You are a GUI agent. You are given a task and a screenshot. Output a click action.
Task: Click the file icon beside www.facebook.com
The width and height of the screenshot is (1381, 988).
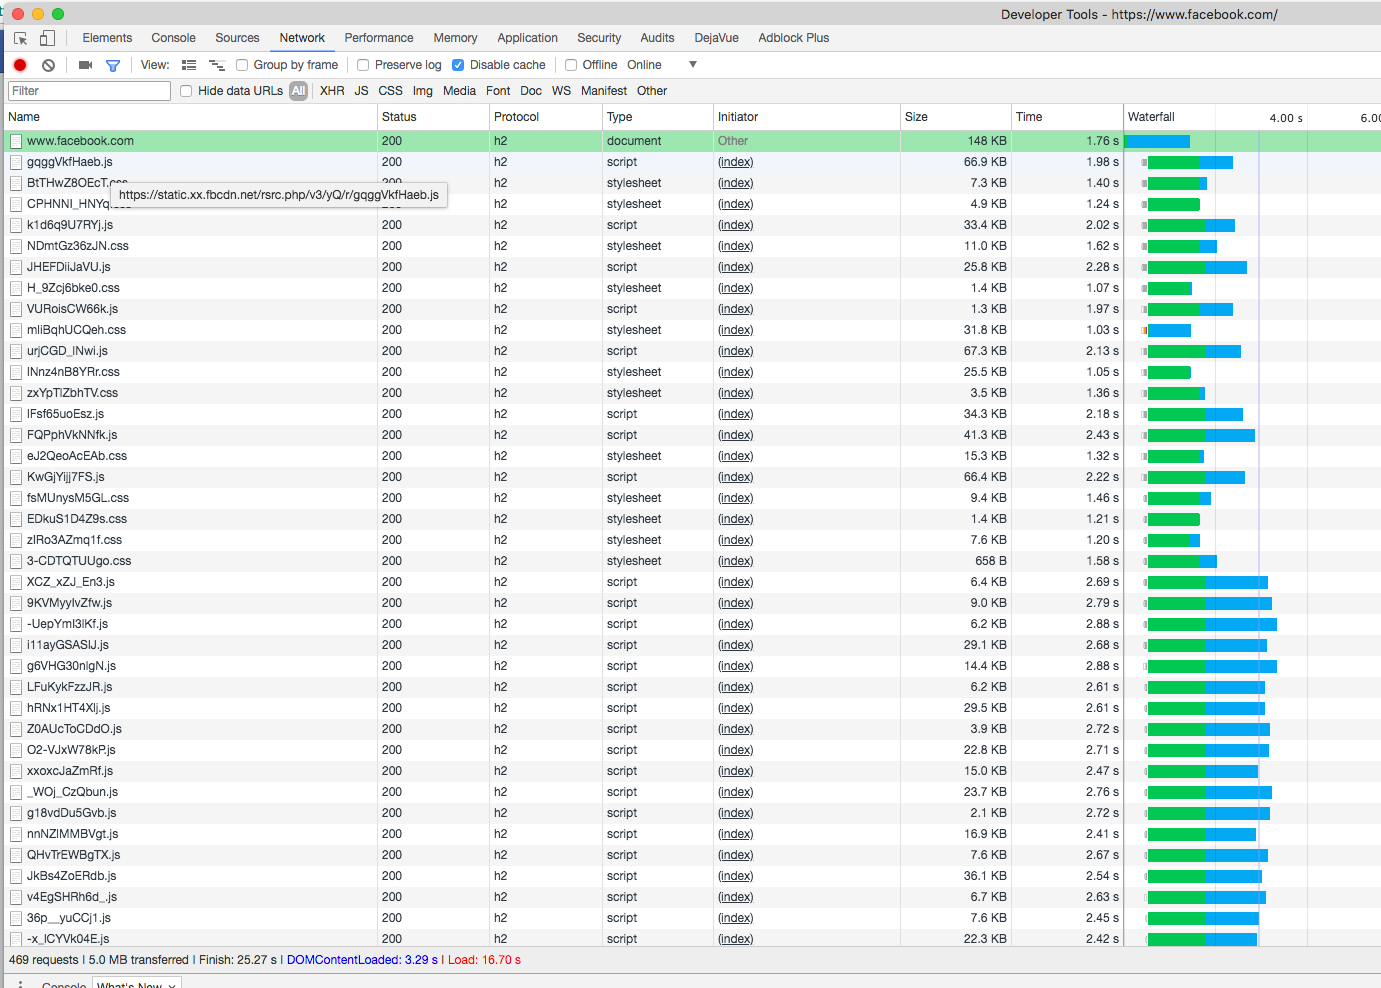[16, 141]
